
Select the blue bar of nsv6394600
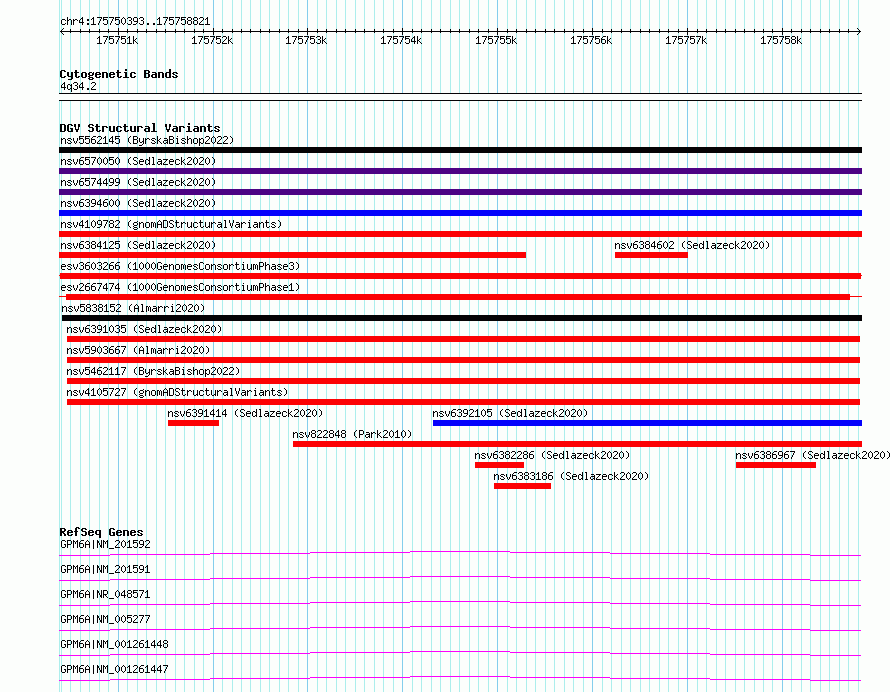(460, 213)
